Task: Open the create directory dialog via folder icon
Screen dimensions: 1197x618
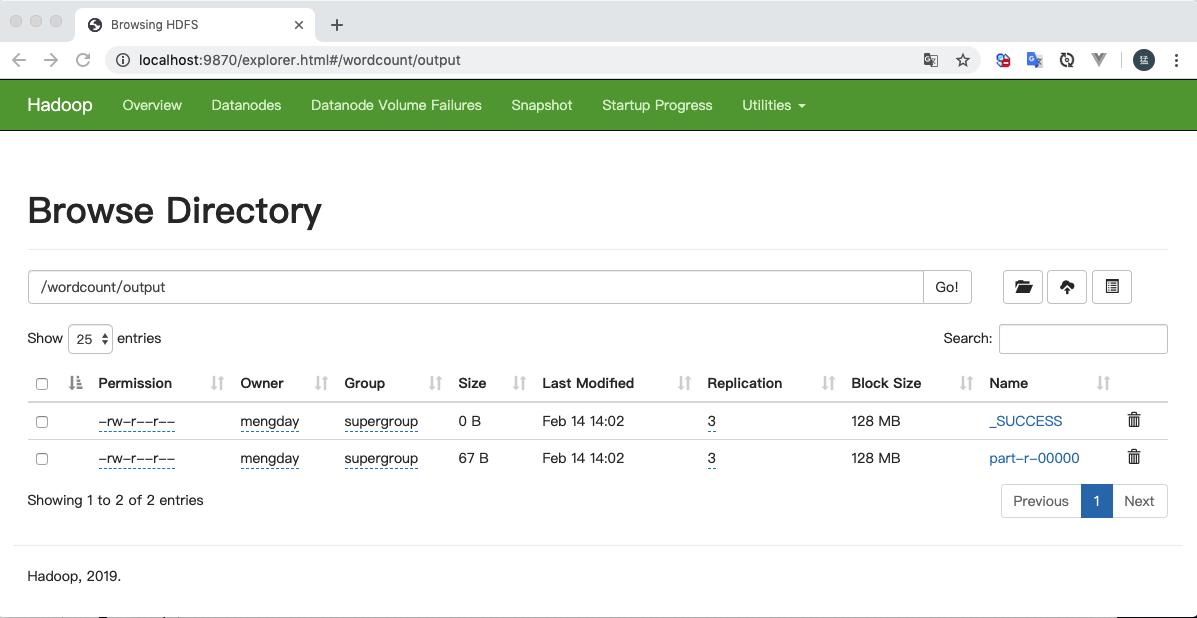Action: click(1022, 287)
